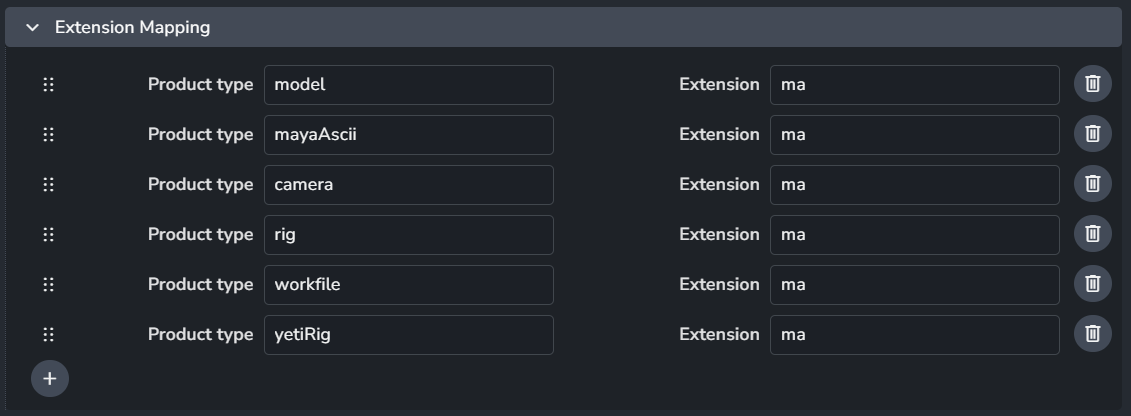Delete the rig mapping row
Screen dimensions: 1131x416
tap(1093, 235)
